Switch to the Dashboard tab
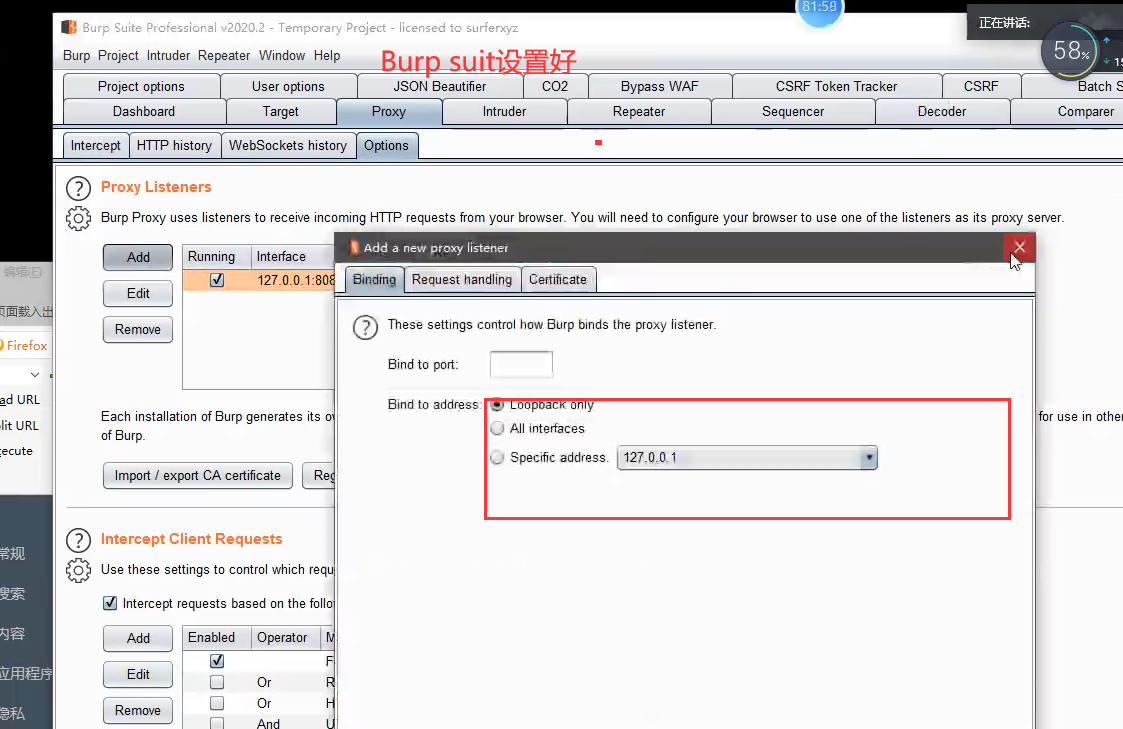1123x729 pixels. point(144,111)
